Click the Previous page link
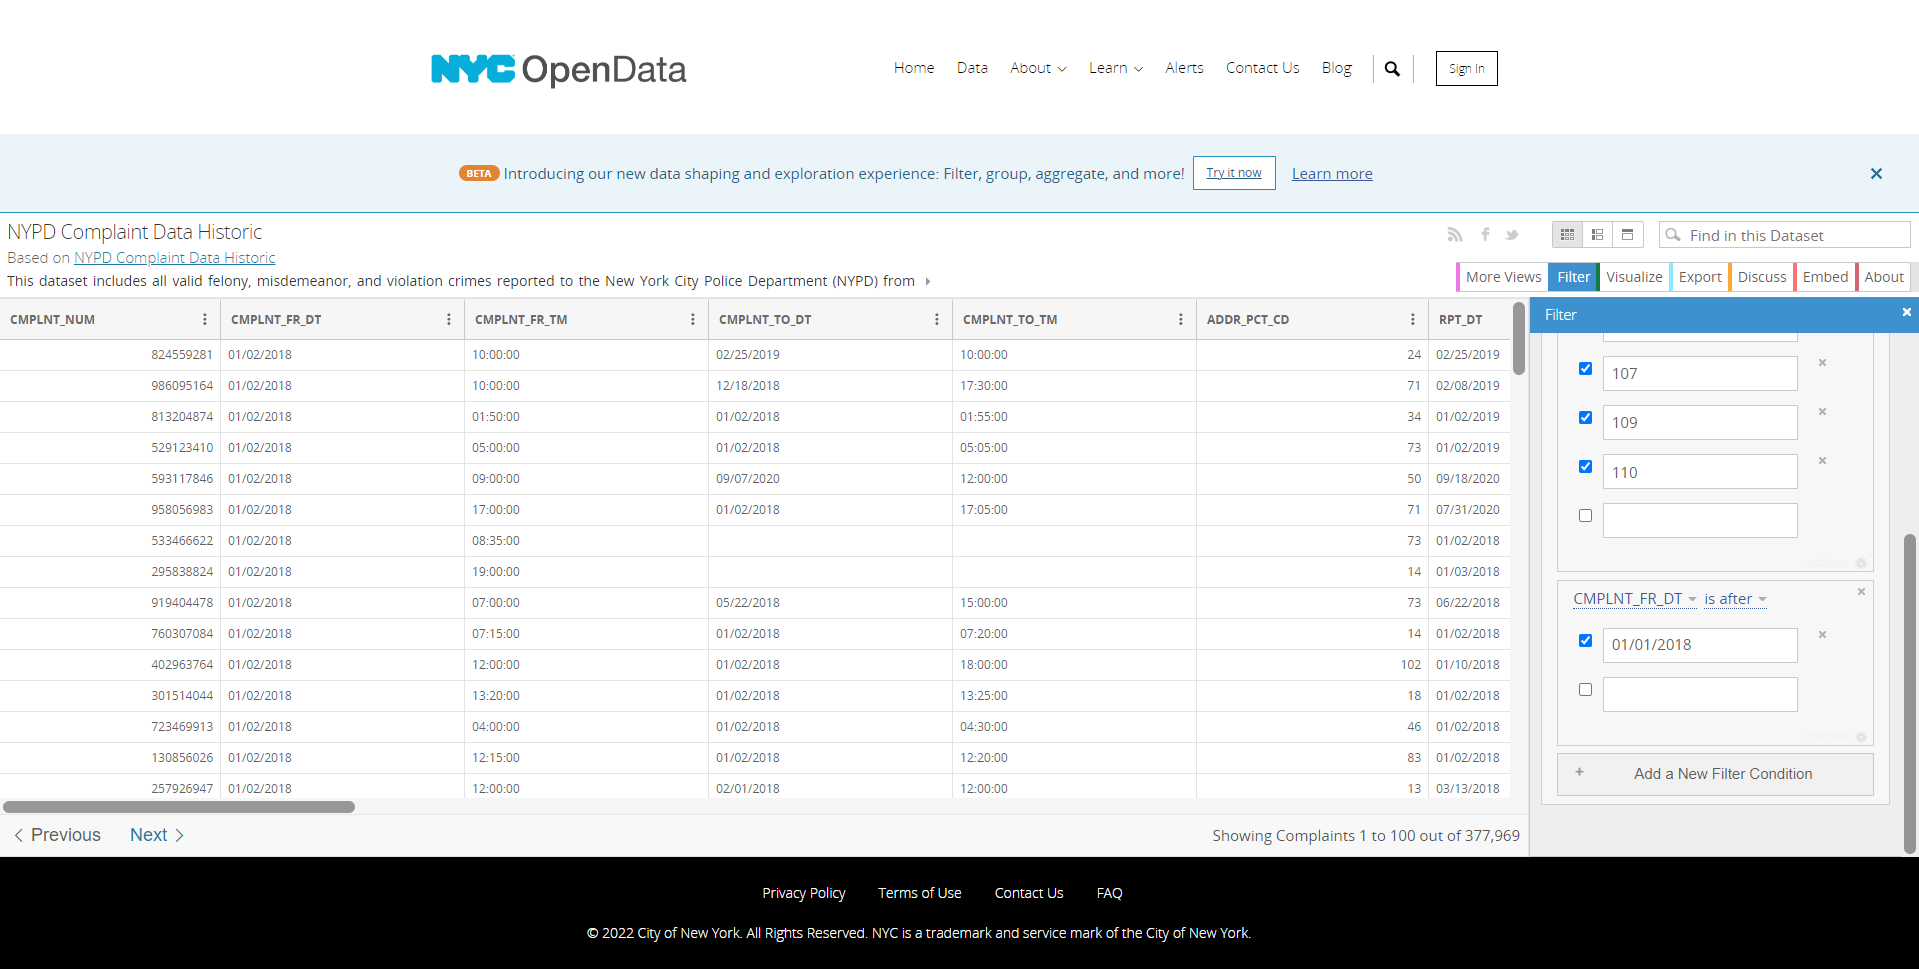Screen dimensions: 1919x969 click(57, 835)
